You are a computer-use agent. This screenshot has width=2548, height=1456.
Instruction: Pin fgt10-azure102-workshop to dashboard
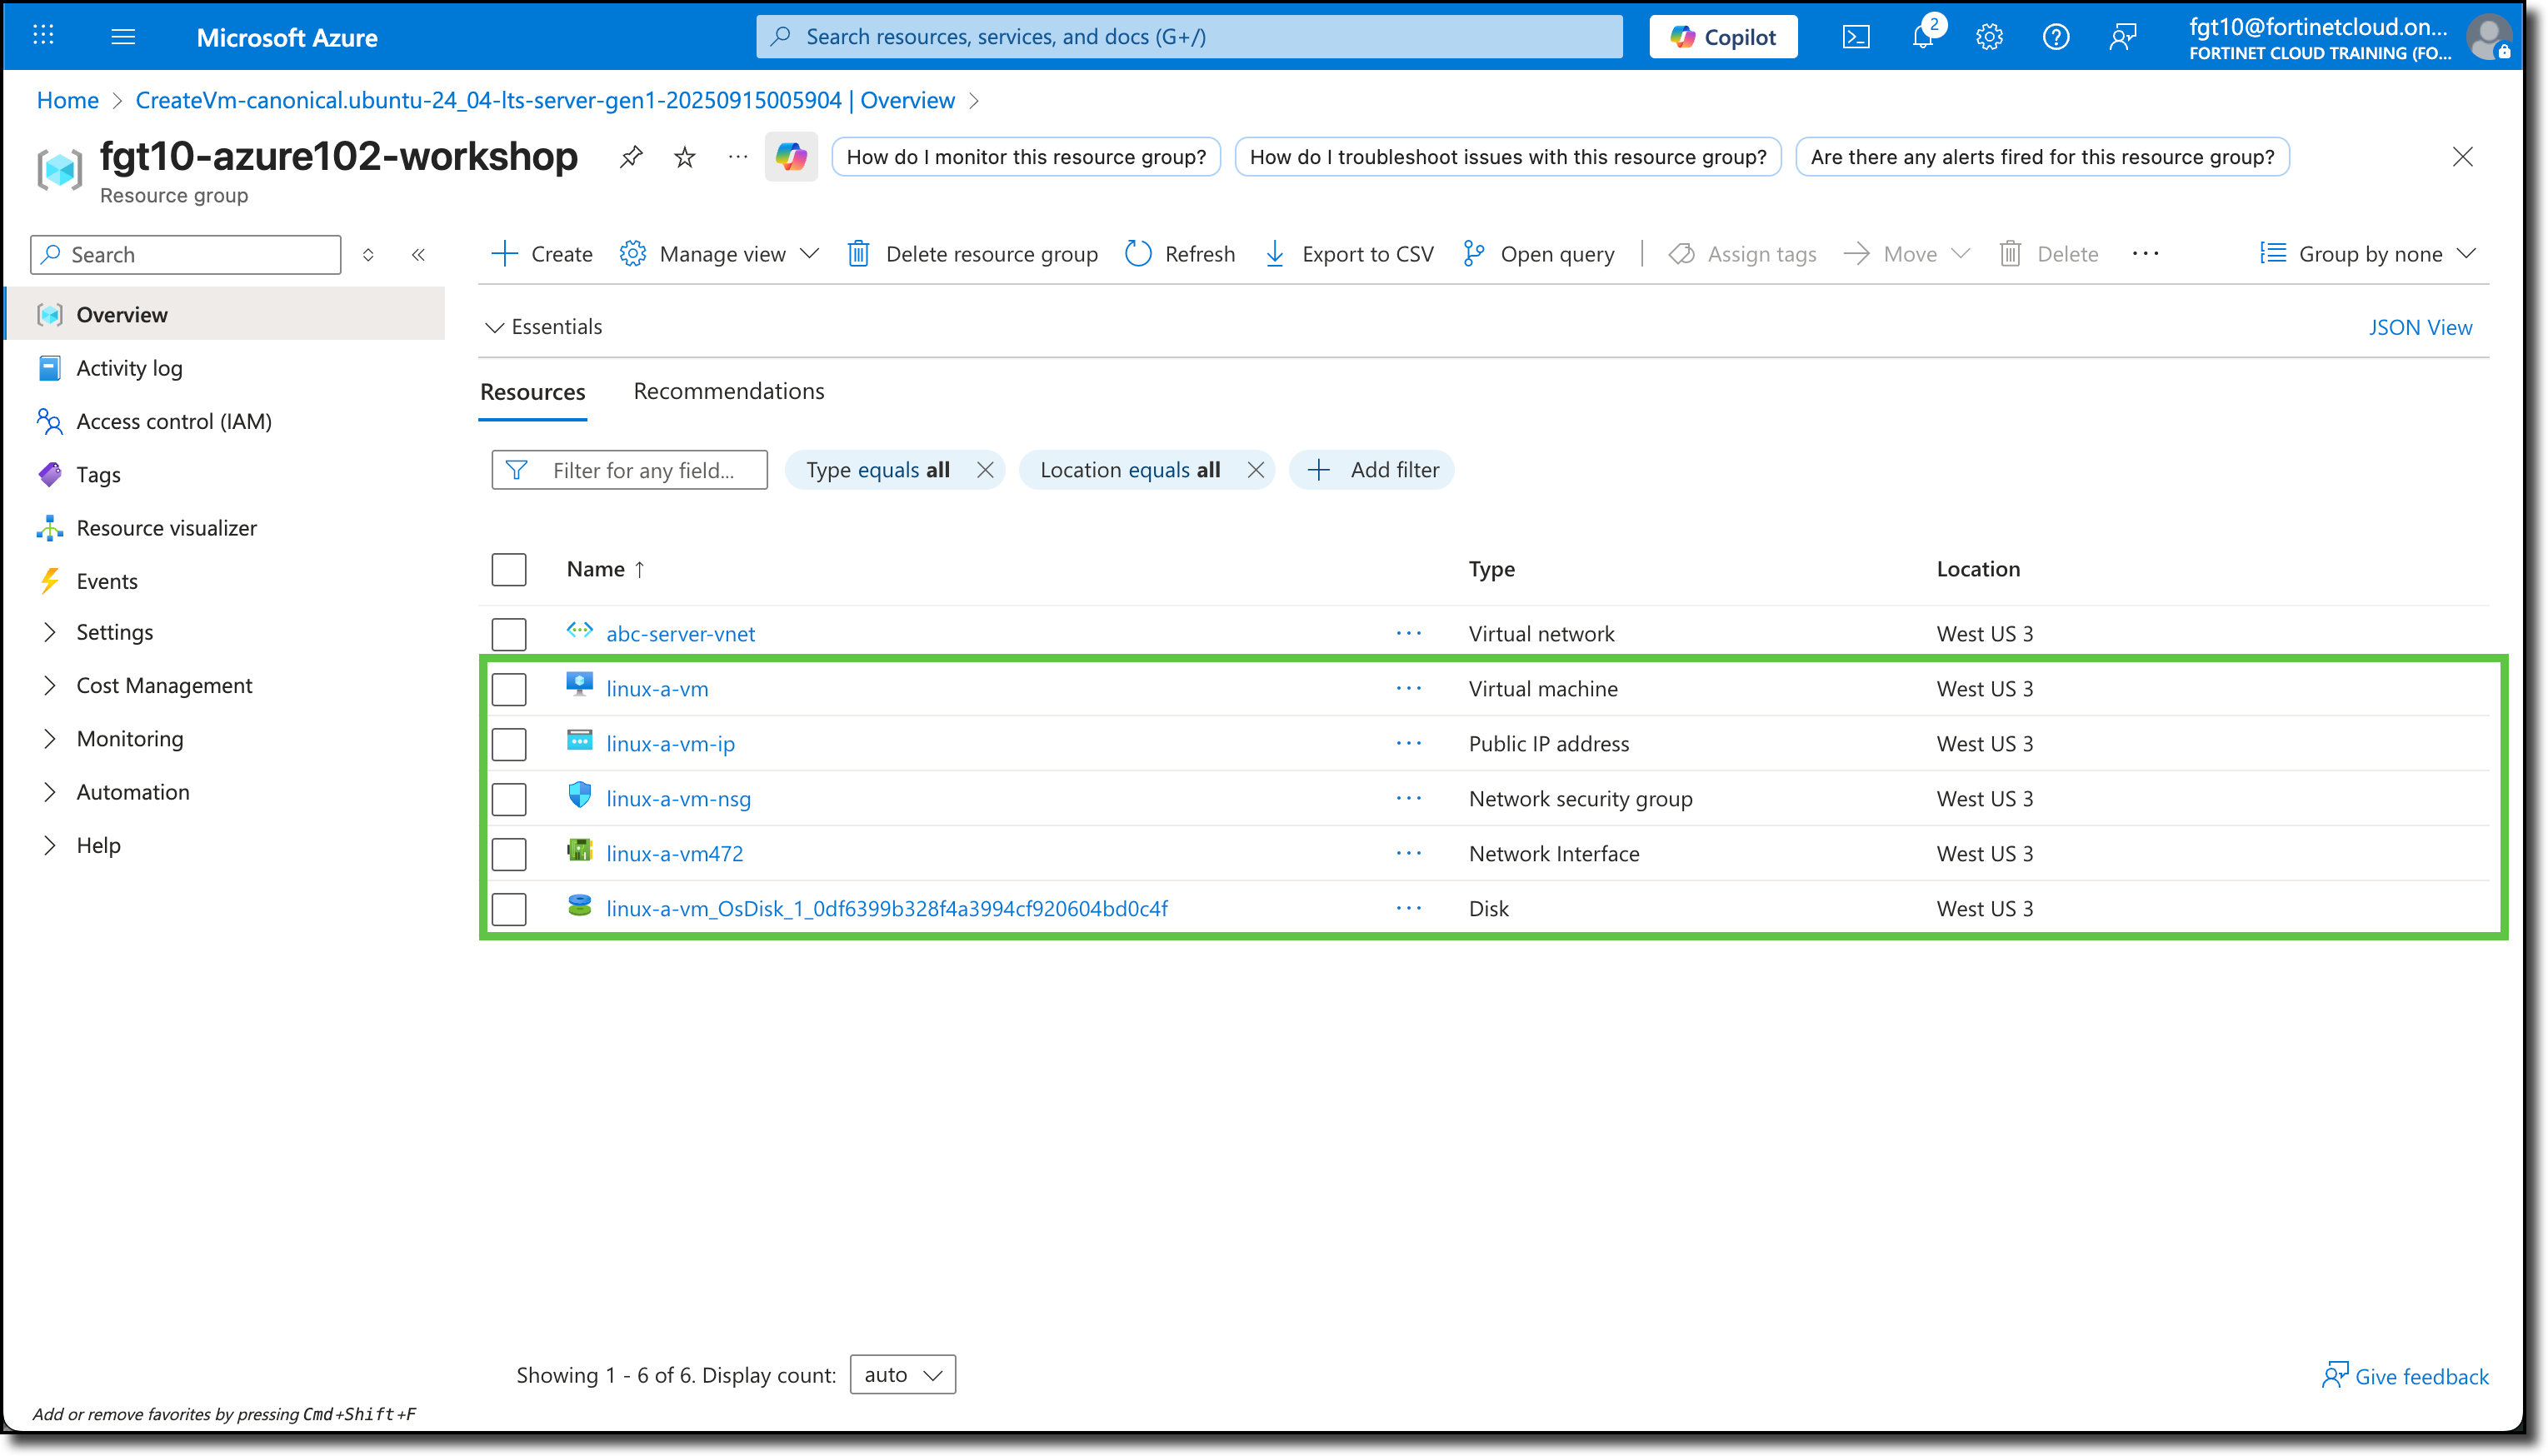(x=630, y=156)
